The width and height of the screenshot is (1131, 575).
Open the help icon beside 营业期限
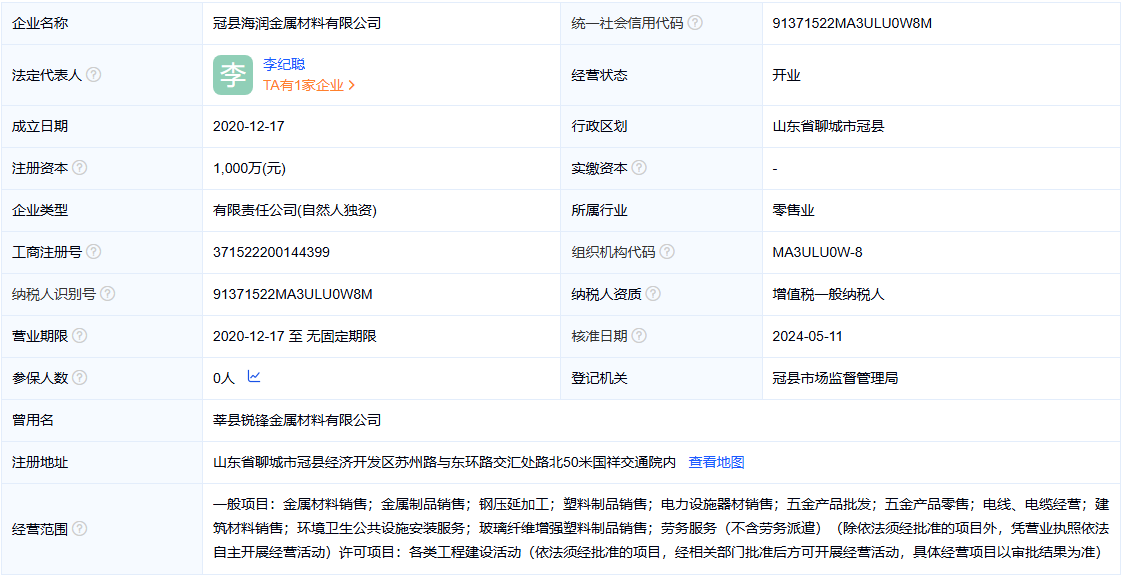[80, 336]
